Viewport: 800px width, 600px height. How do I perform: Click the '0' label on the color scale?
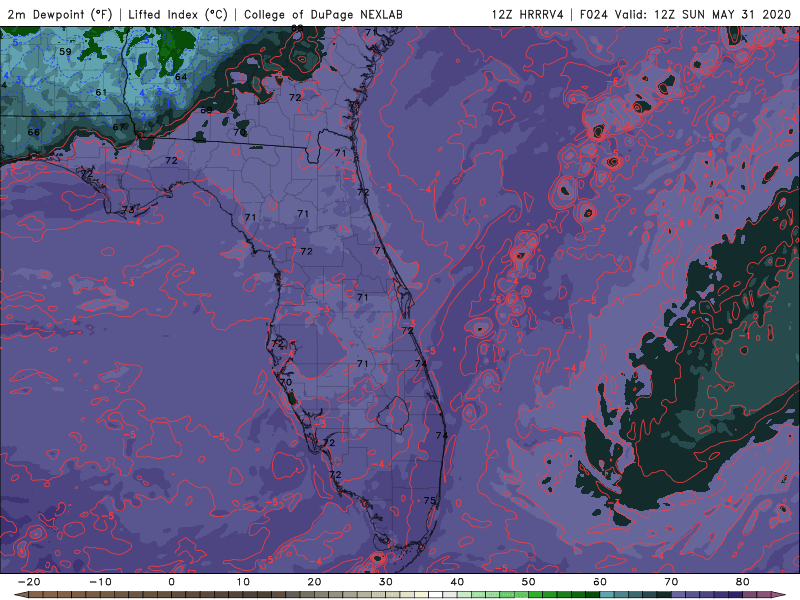click(171, 582)
